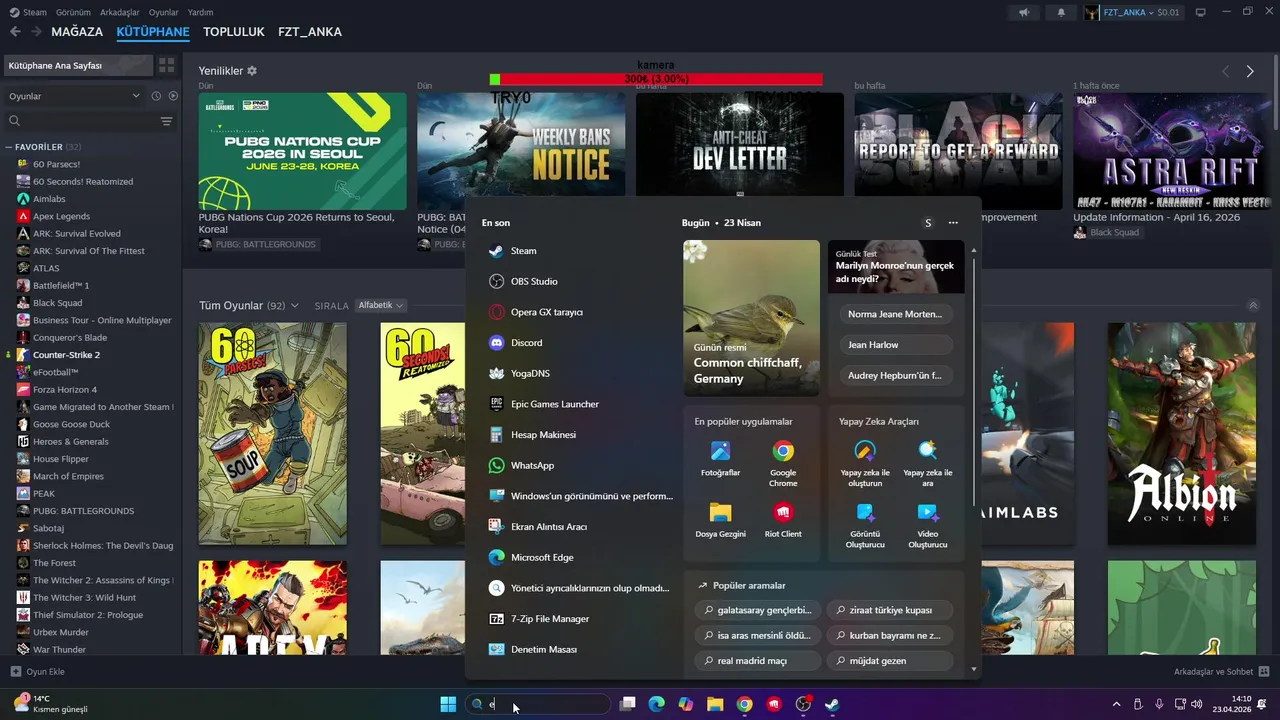
Task: Open the Görünüm menu
Action: [x=73, y=12]
